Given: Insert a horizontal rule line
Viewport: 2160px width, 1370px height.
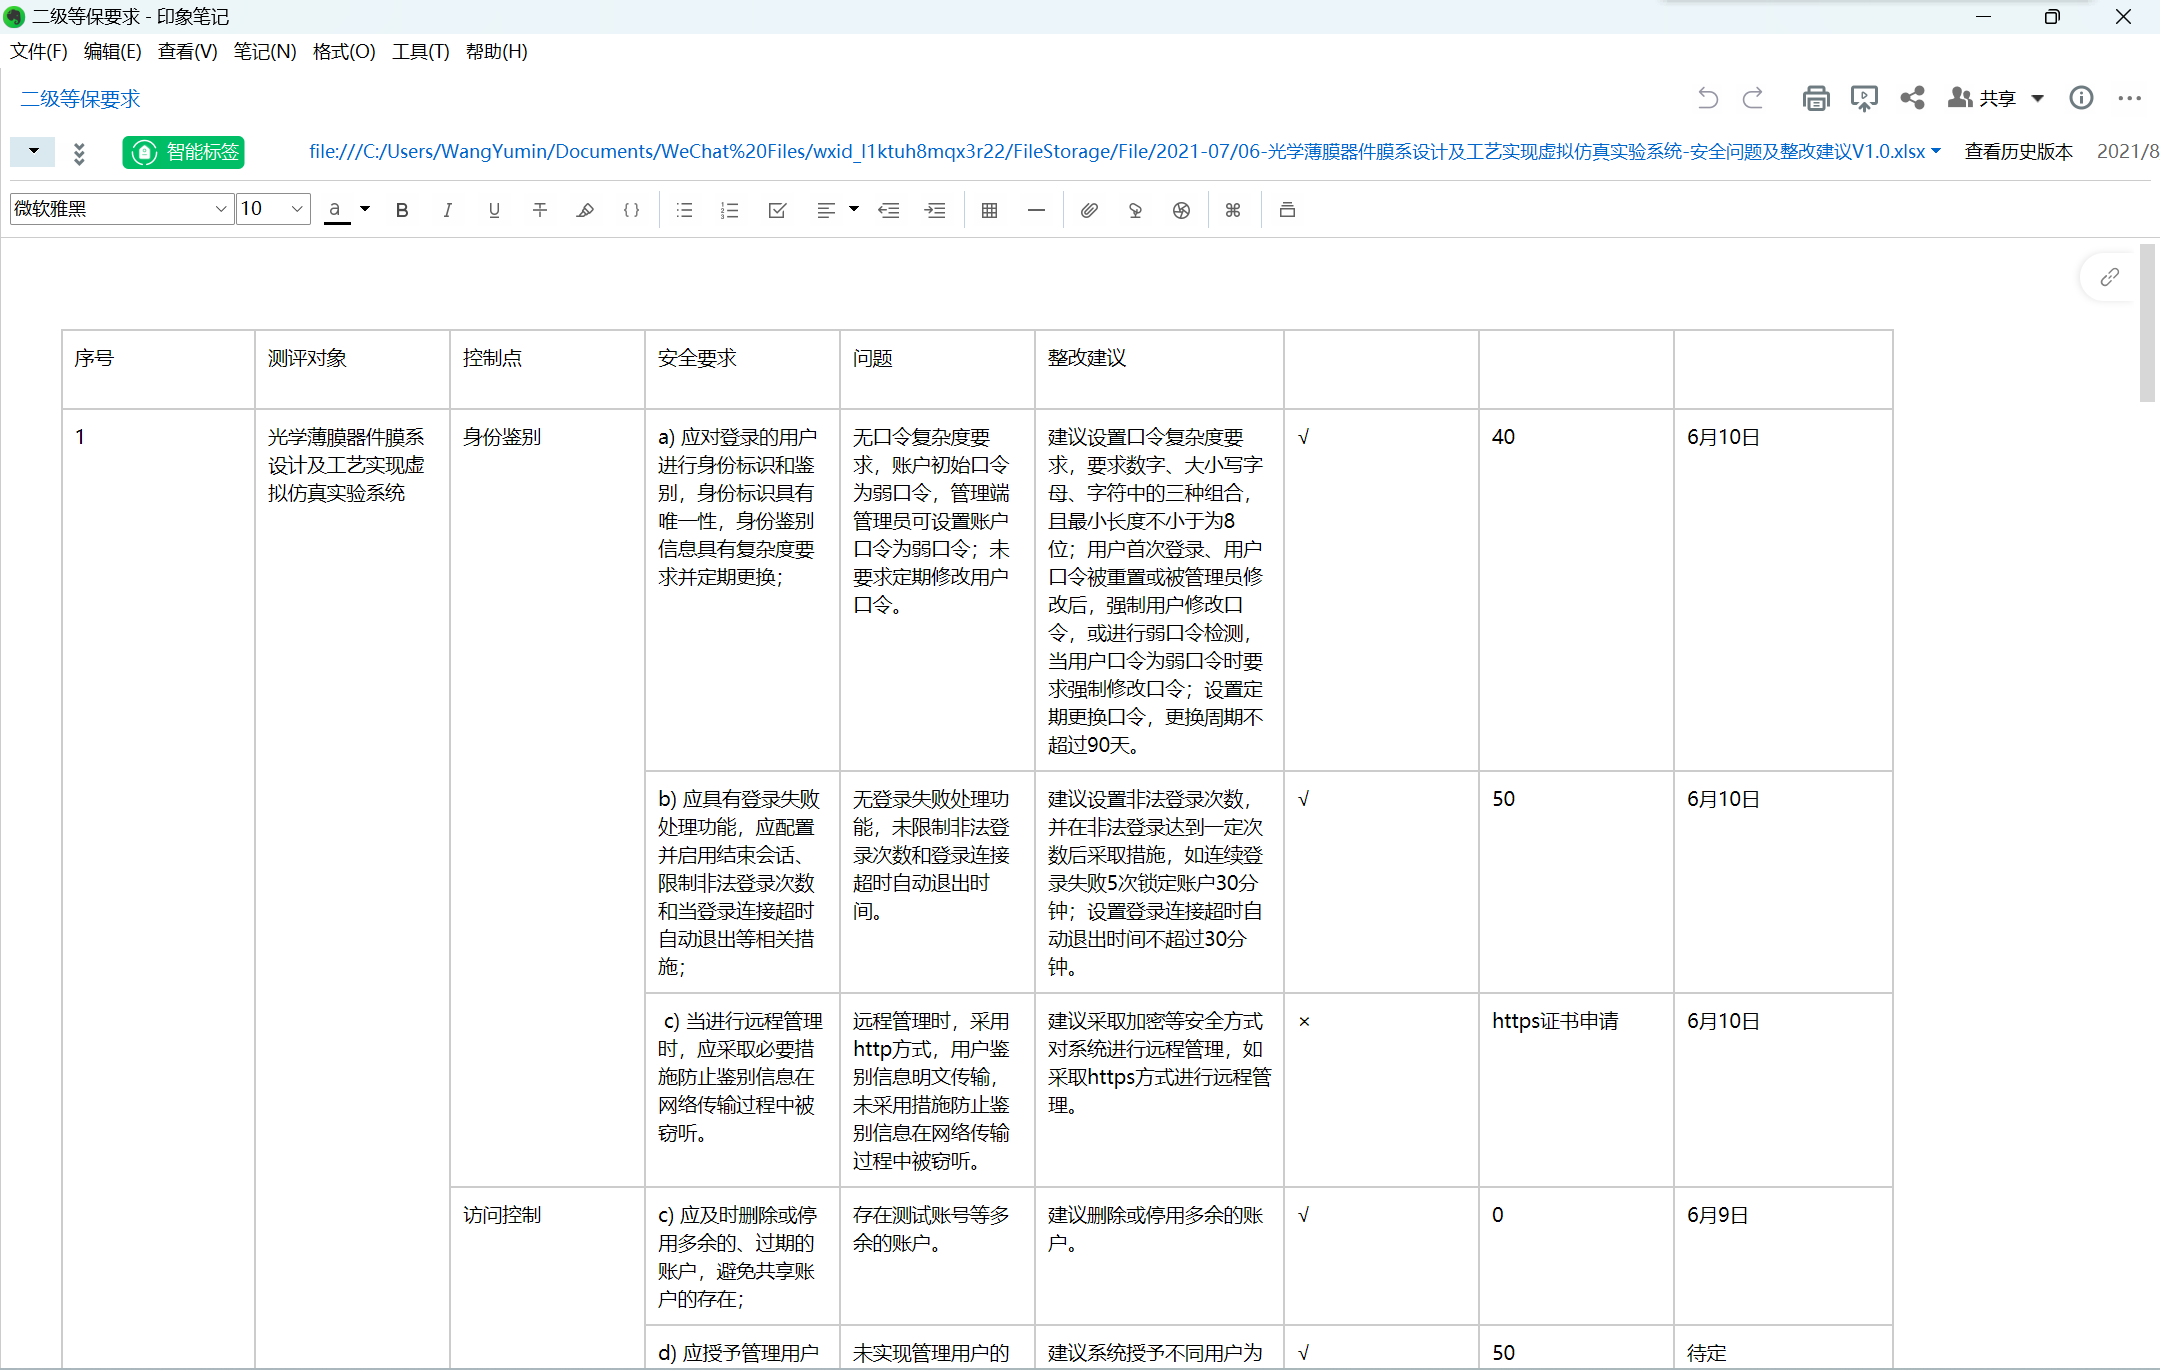Looking at the screenshot, I should click(x=1036, y=210).
